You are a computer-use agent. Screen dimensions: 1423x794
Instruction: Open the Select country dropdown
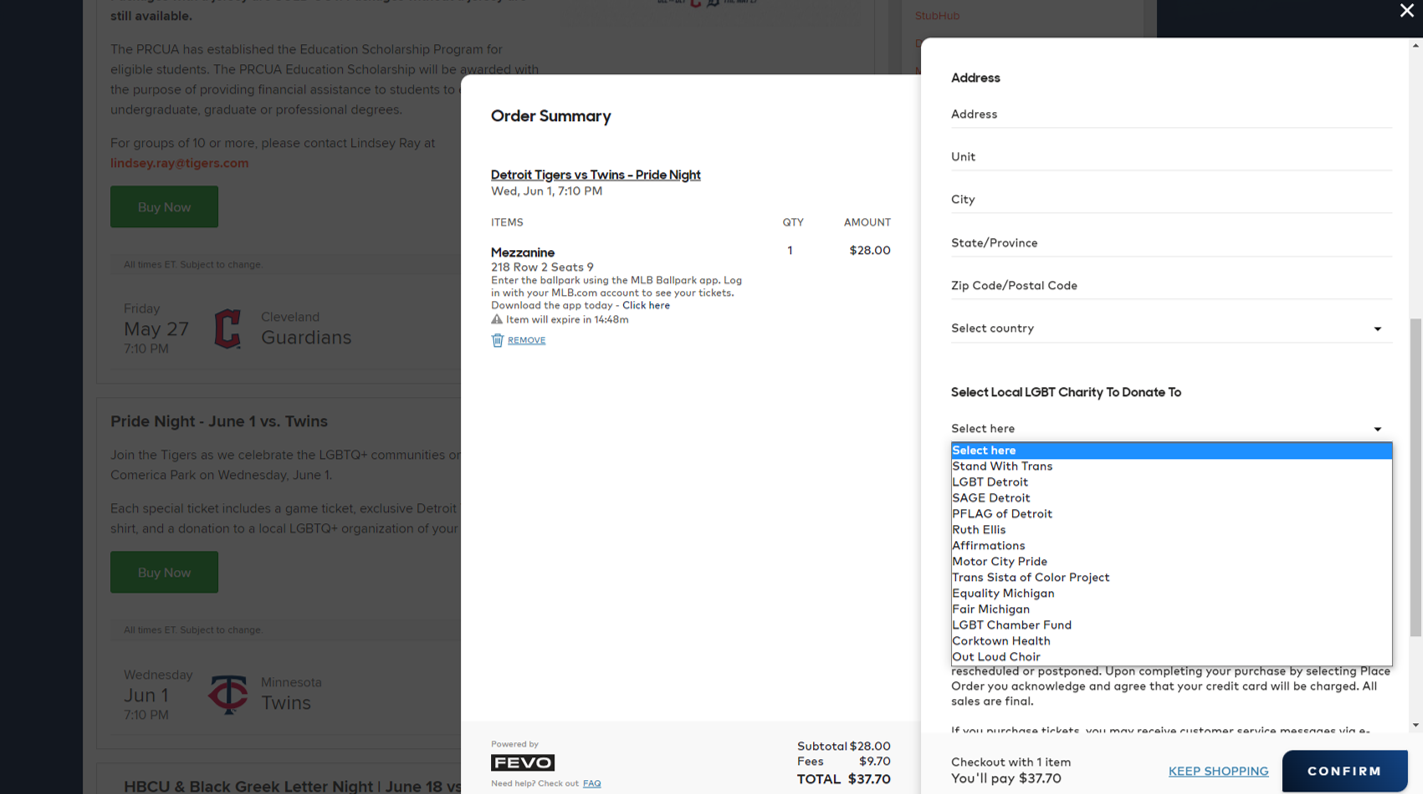1170,328
